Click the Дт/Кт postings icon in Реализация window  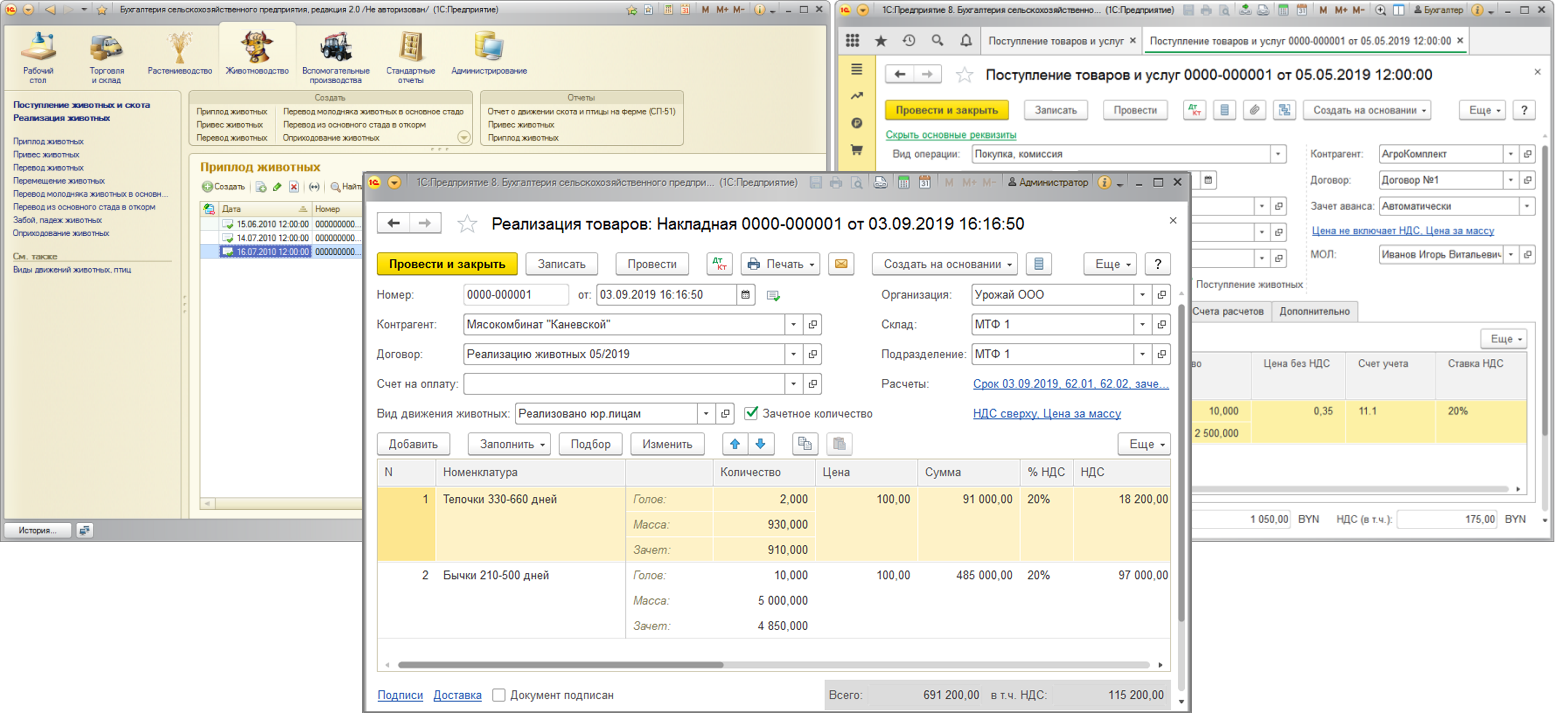719,264
